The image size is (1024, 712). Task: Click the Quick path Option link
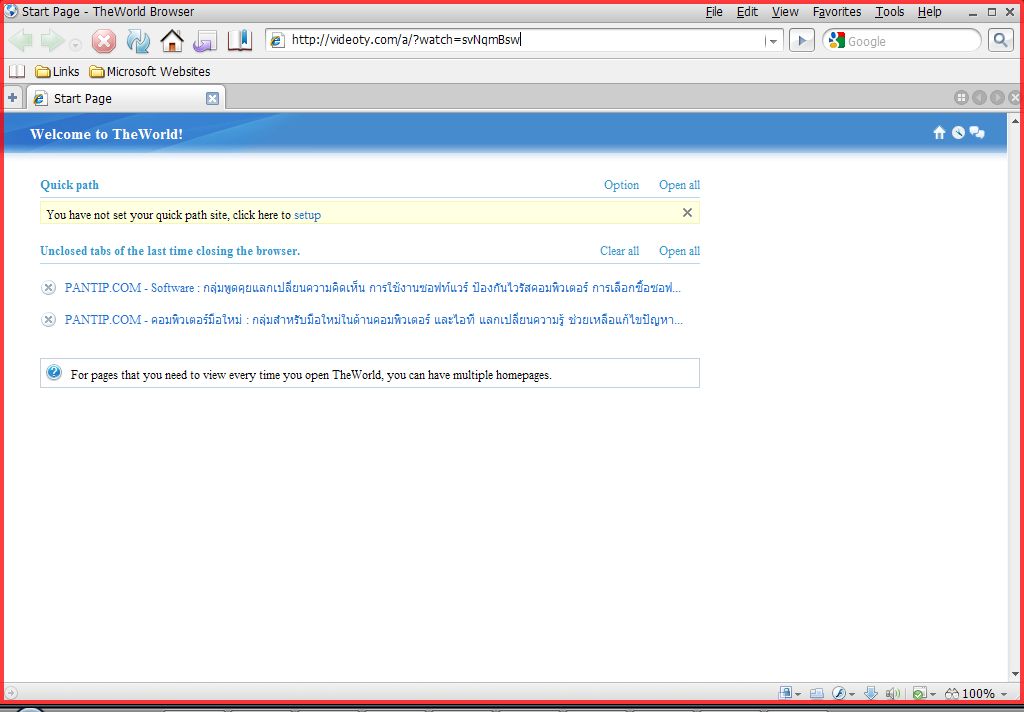click(x=621, y=185)
